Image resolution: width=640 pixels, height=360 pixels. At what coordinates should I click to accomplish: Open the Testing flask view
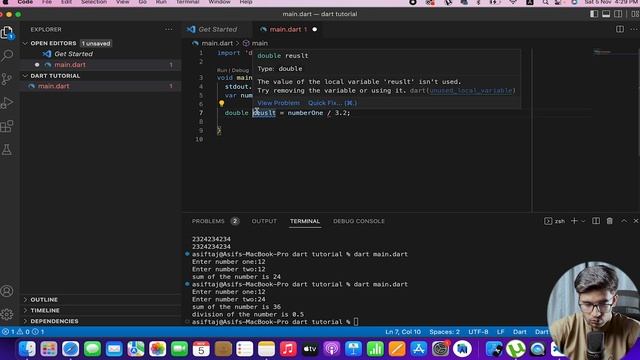click(7, 149)
